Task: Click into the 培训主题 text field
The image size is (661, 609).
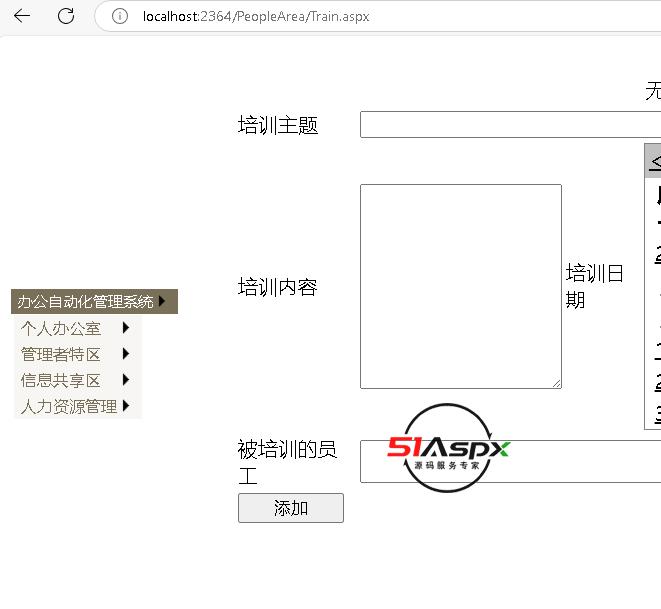Action: click(511, 124)
